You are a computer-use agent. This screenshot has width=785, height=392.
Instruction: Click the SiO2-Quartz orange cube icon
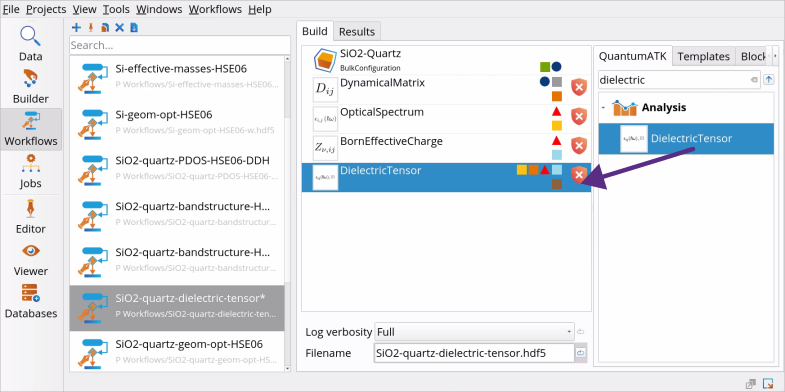pos(325,61)
